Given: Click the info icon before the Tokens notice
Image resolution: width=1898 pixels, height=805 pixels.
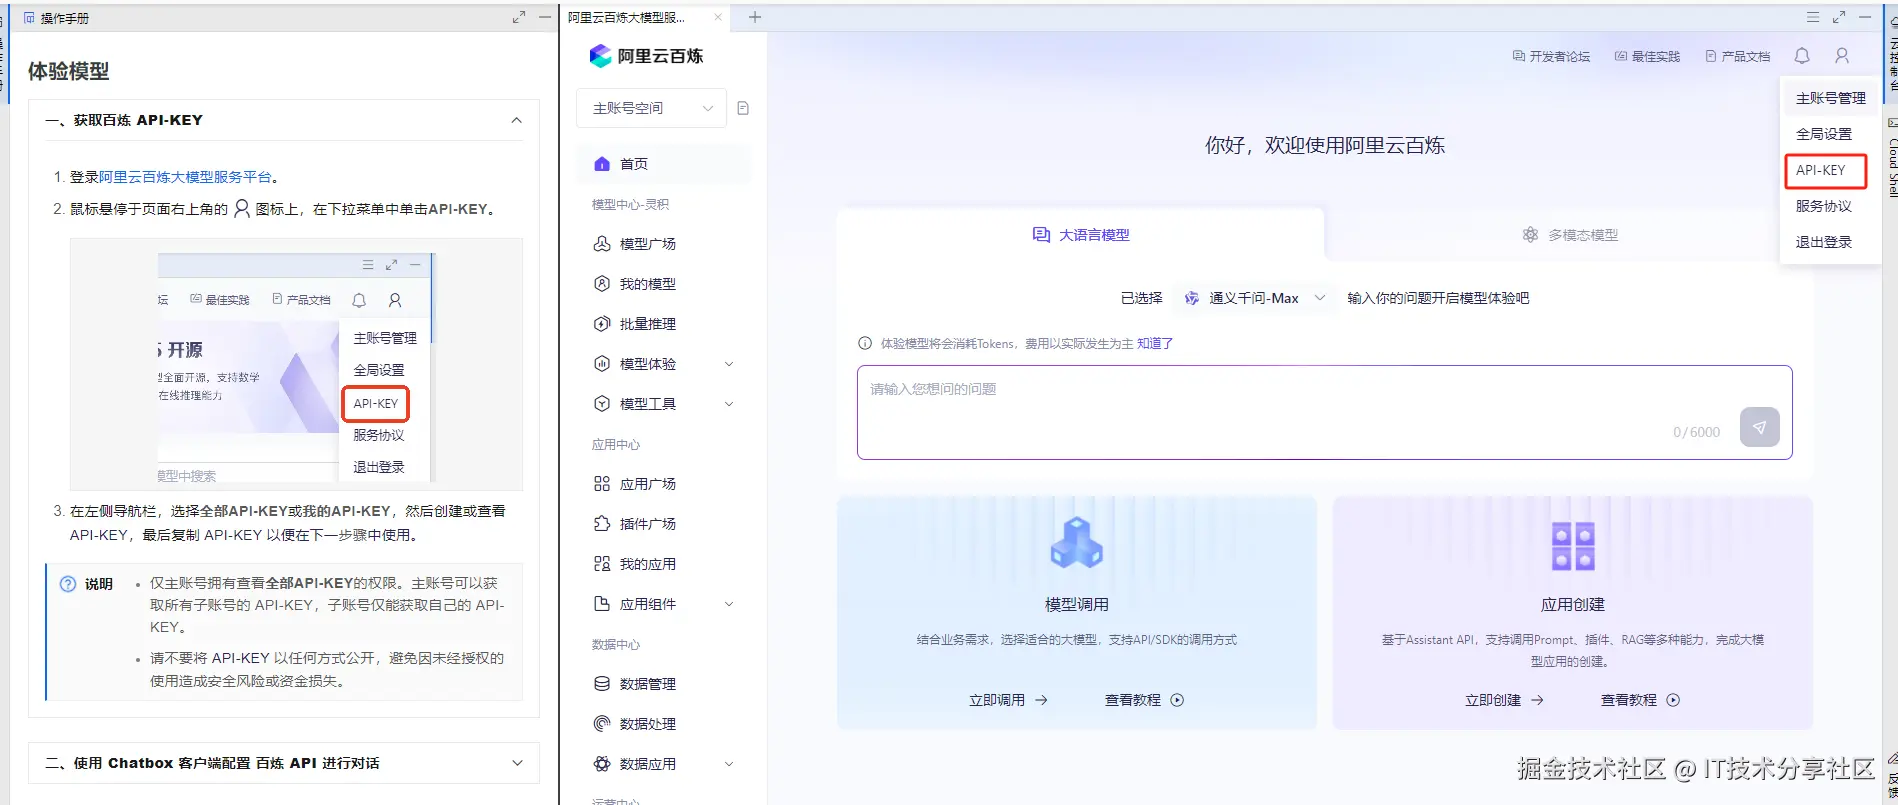Looking at the screenshot, I should point(865,343).
